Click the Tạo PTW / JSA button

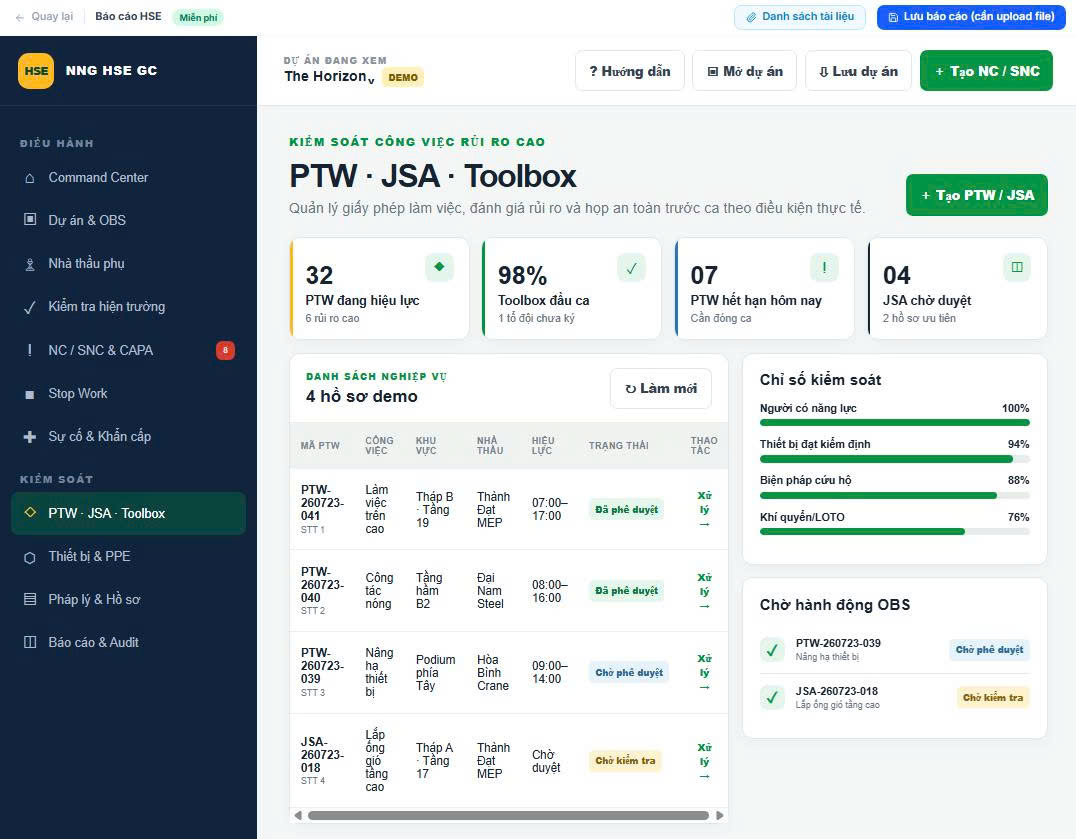point(976,196)
